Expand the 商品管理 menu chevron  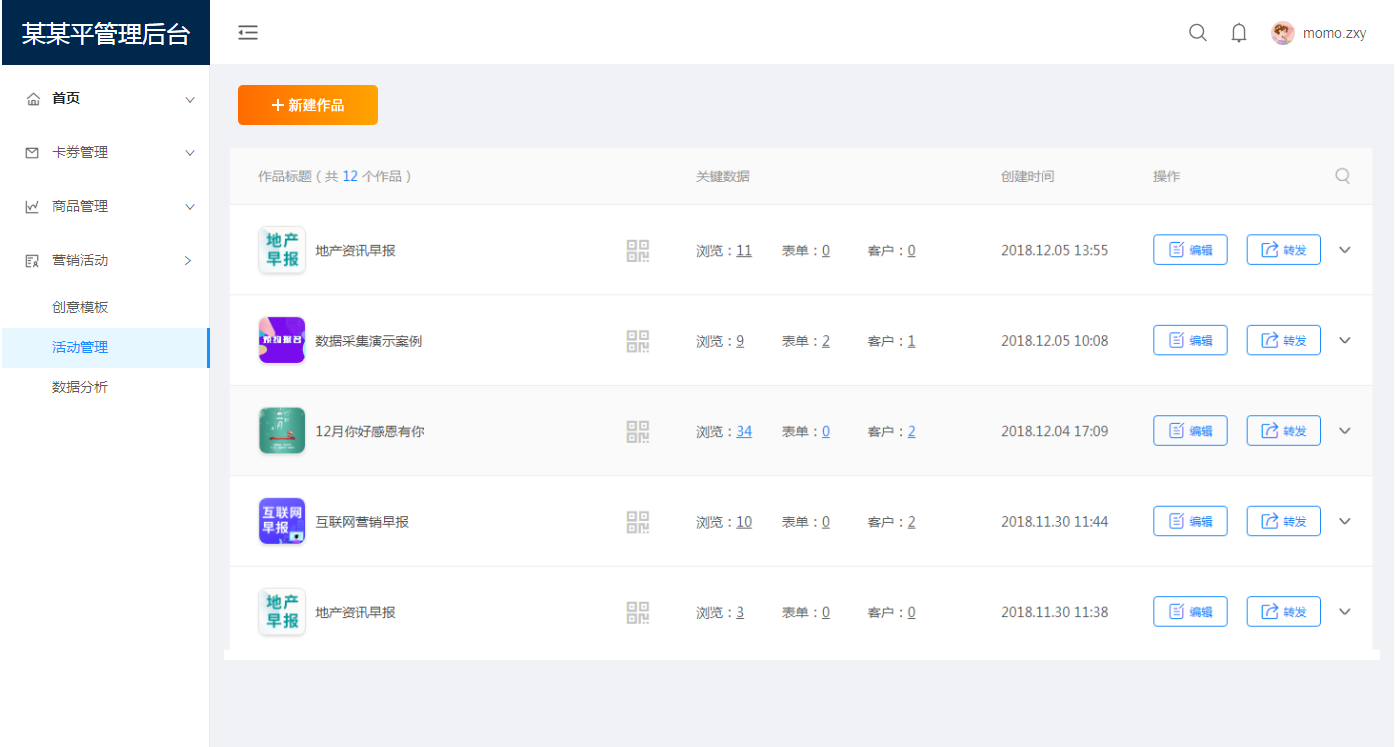[190, 207]
